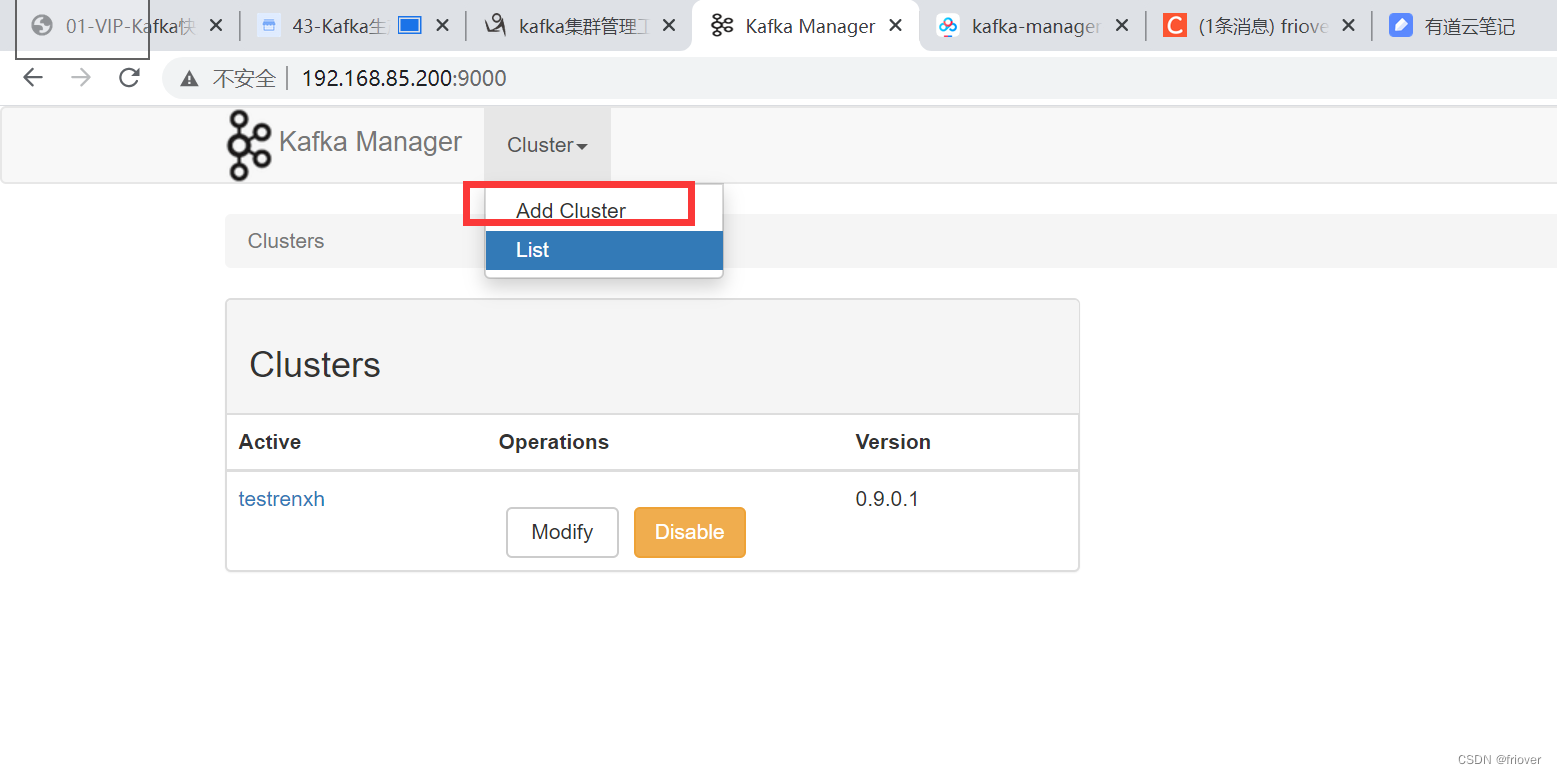Image resolution: width=1557 pixels, height=774 pixels.
Task: Click the address bar URL 192.168.85.200:9000
Action: [x=404, y=78]
